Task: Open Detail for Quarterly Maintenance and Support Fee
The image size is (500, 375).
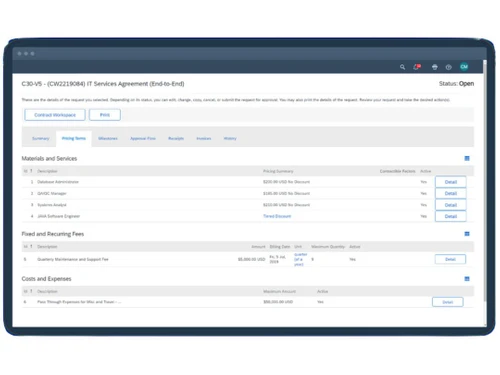Action: tap(450, 259)
